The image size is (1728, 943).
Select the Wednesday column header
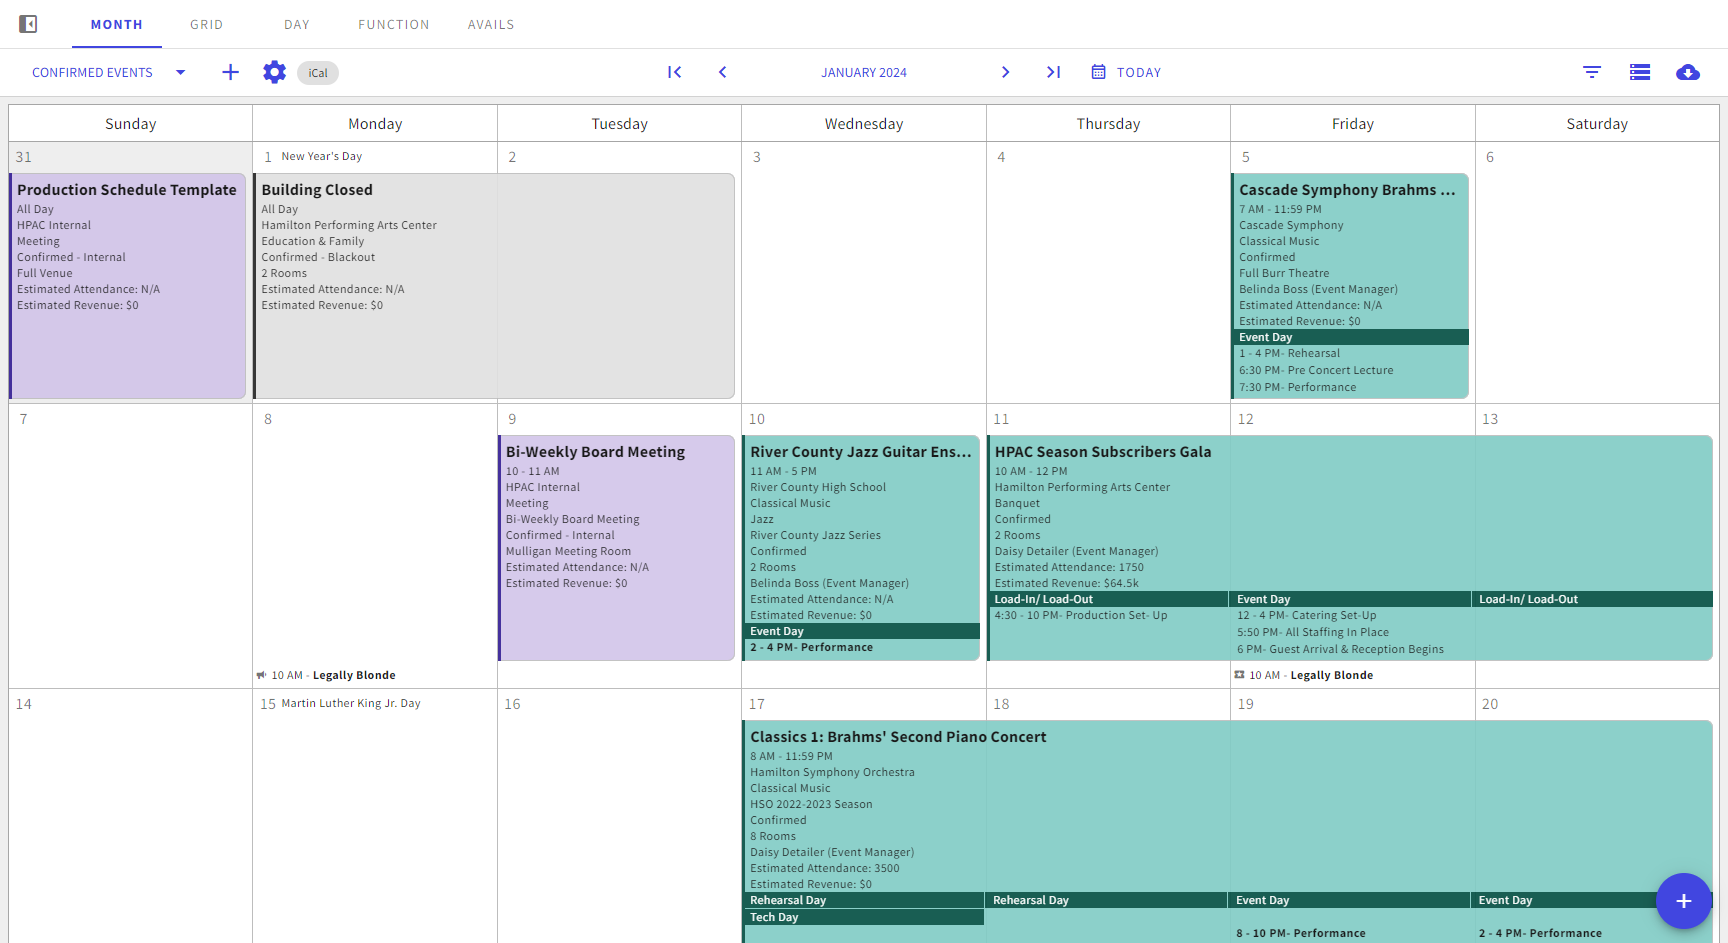[864, 124]
